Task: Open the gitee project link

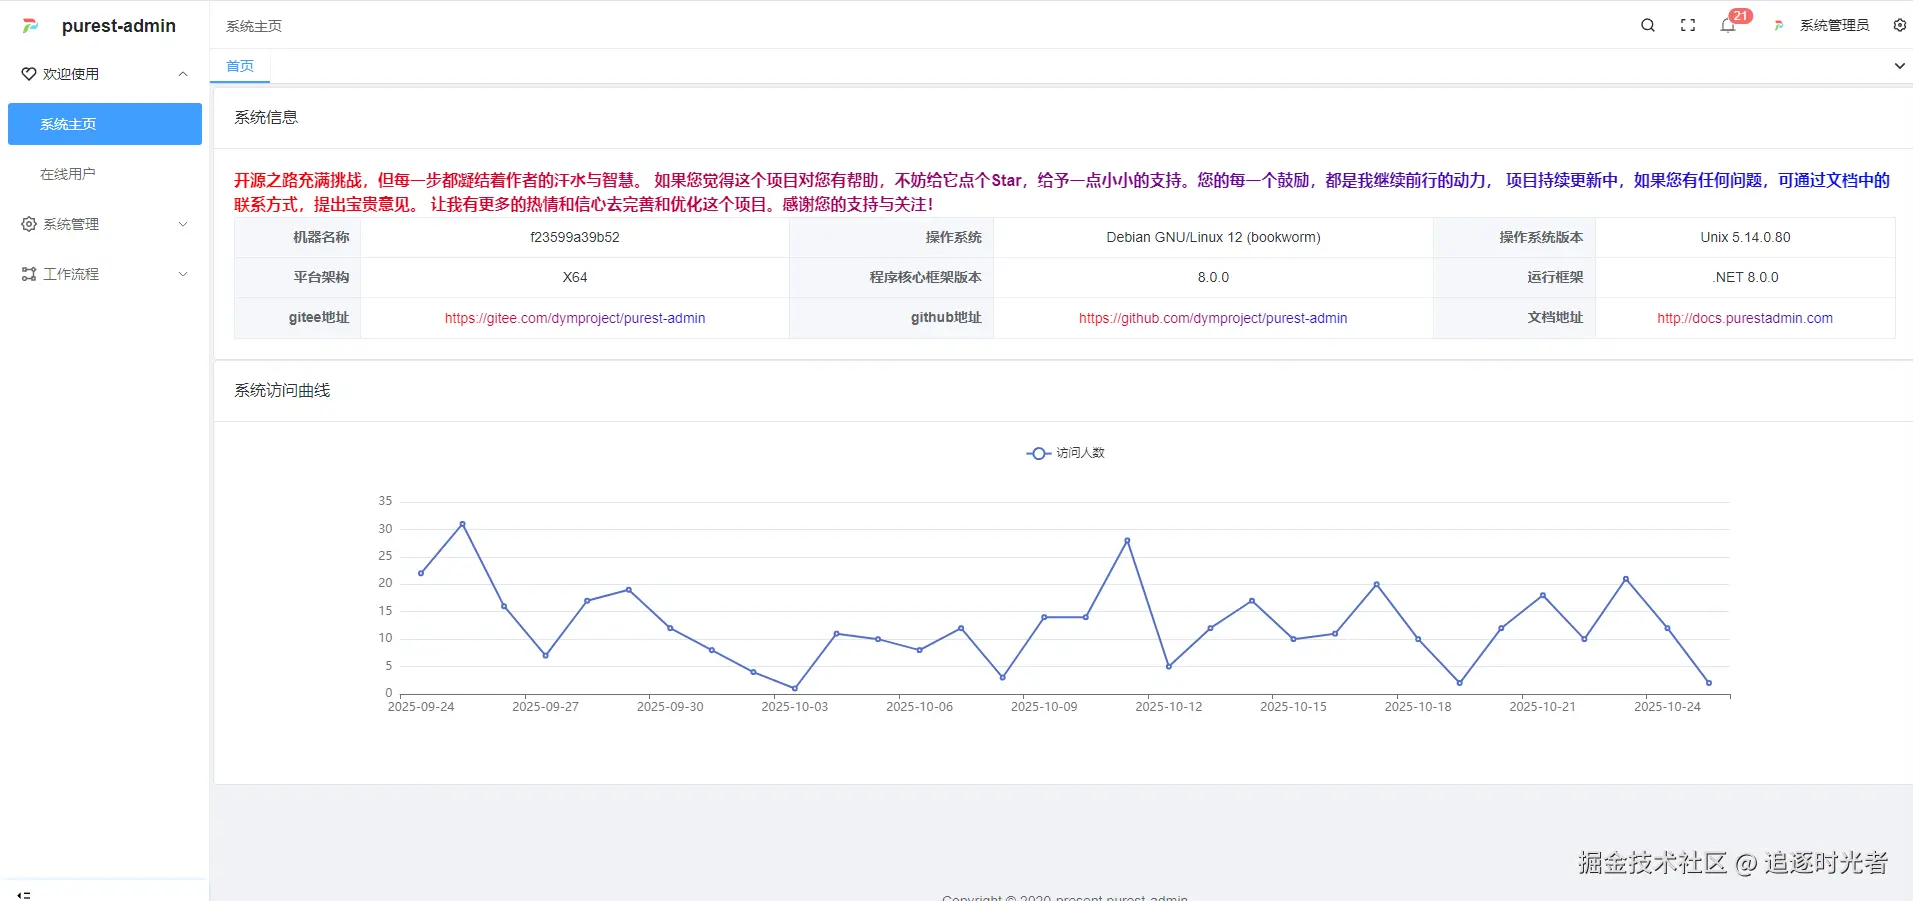Action: (x=575, y=318)
